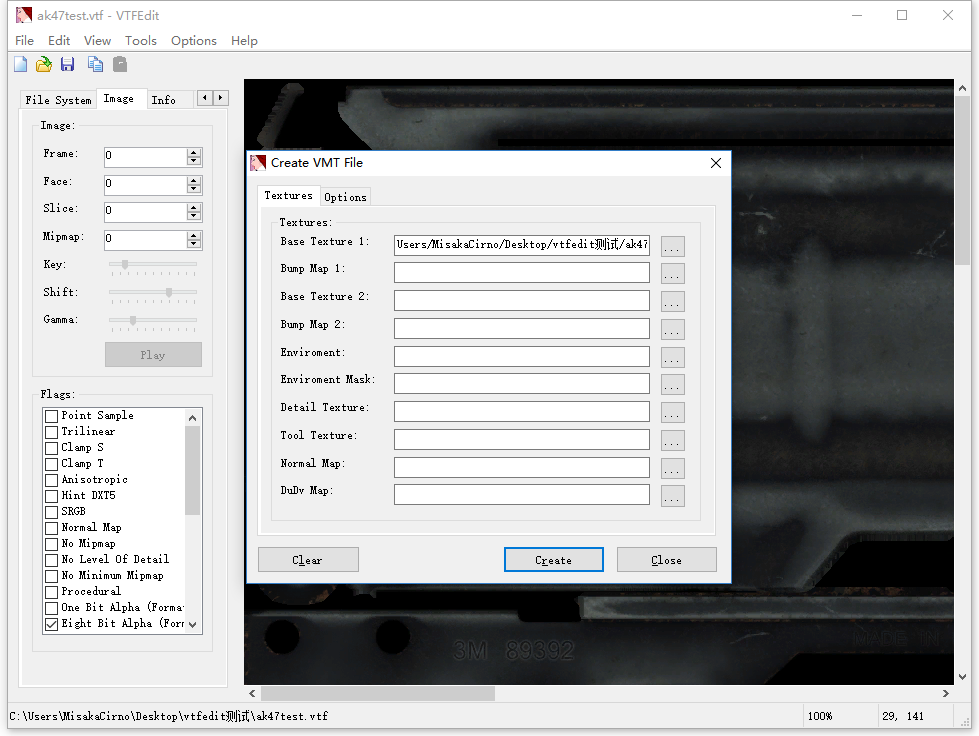Enable the No Mipmap flag
979x736 pixels.
(x=52, y=544)
